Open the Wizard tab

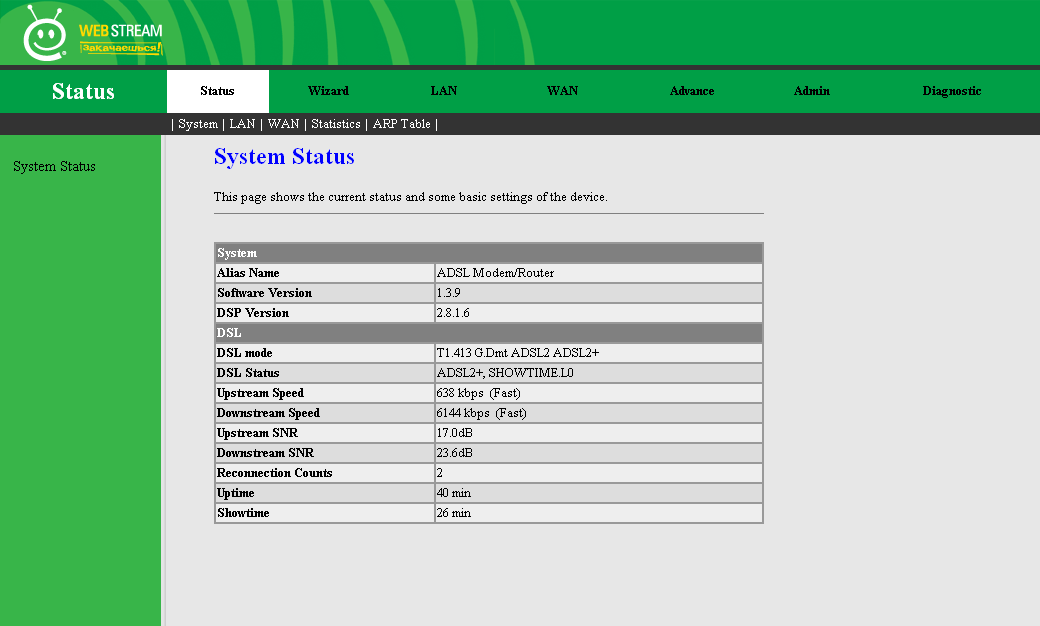328,91
